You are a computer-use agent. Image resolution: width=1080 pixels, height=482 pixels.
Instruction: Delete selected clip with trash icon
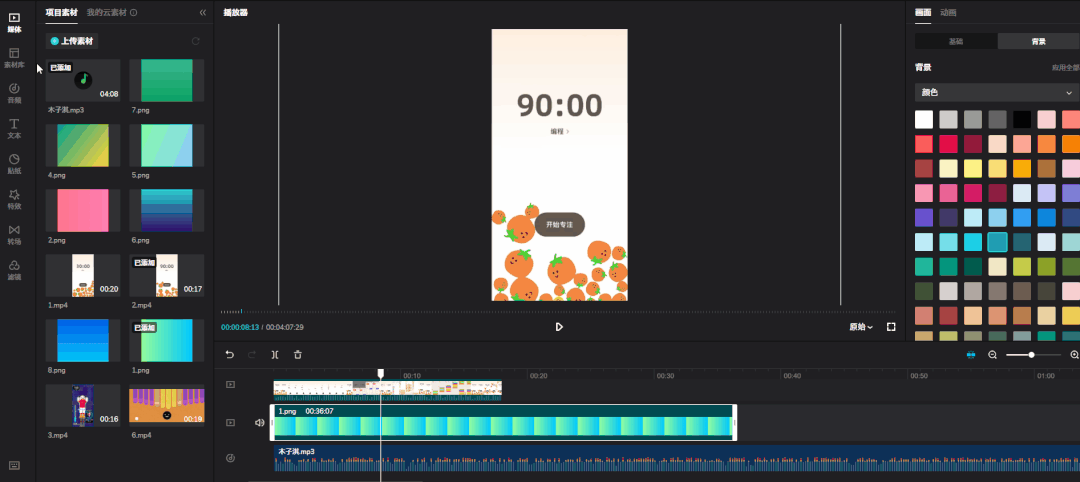point(297,355)
